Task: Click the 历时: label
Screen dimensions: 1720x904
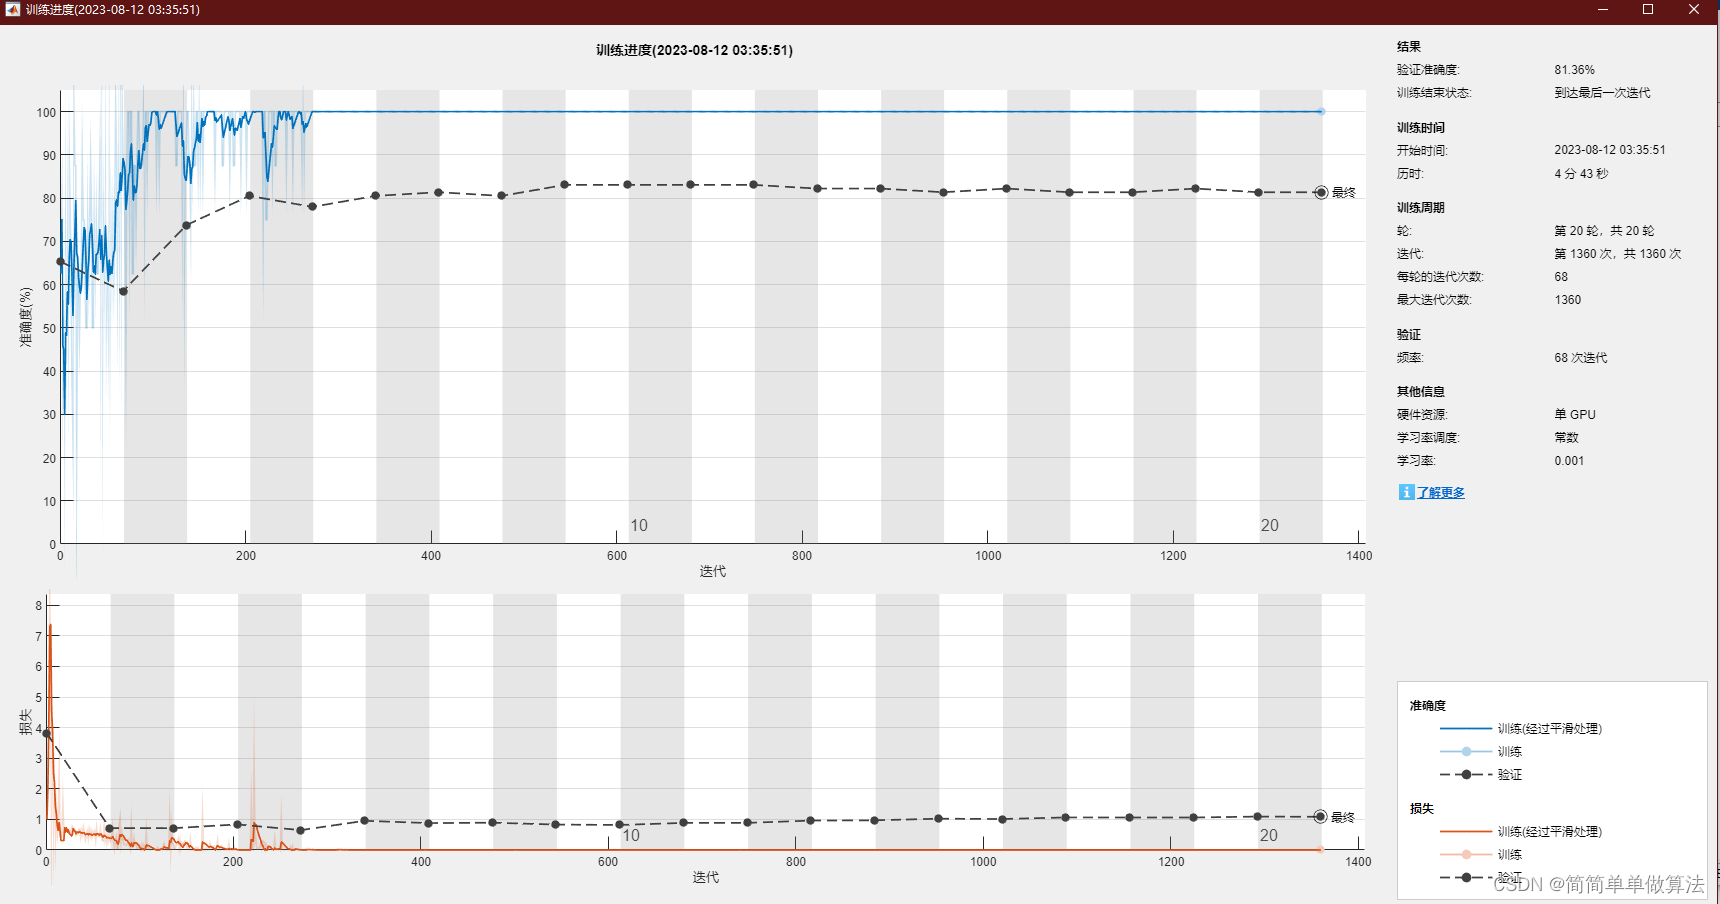Action: pos(1410,174)
